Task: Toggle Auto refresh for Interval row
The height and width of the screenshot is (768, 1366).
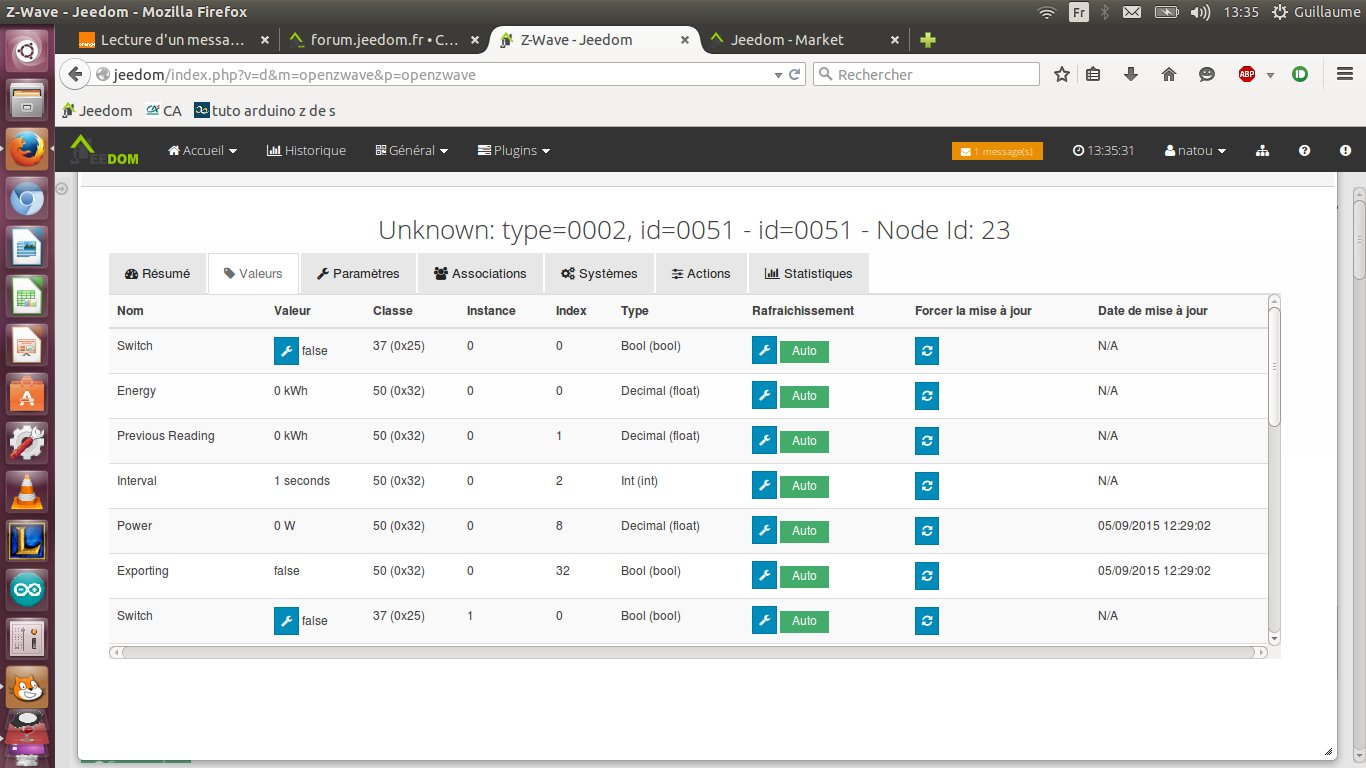Action: [x=804, y=486]
